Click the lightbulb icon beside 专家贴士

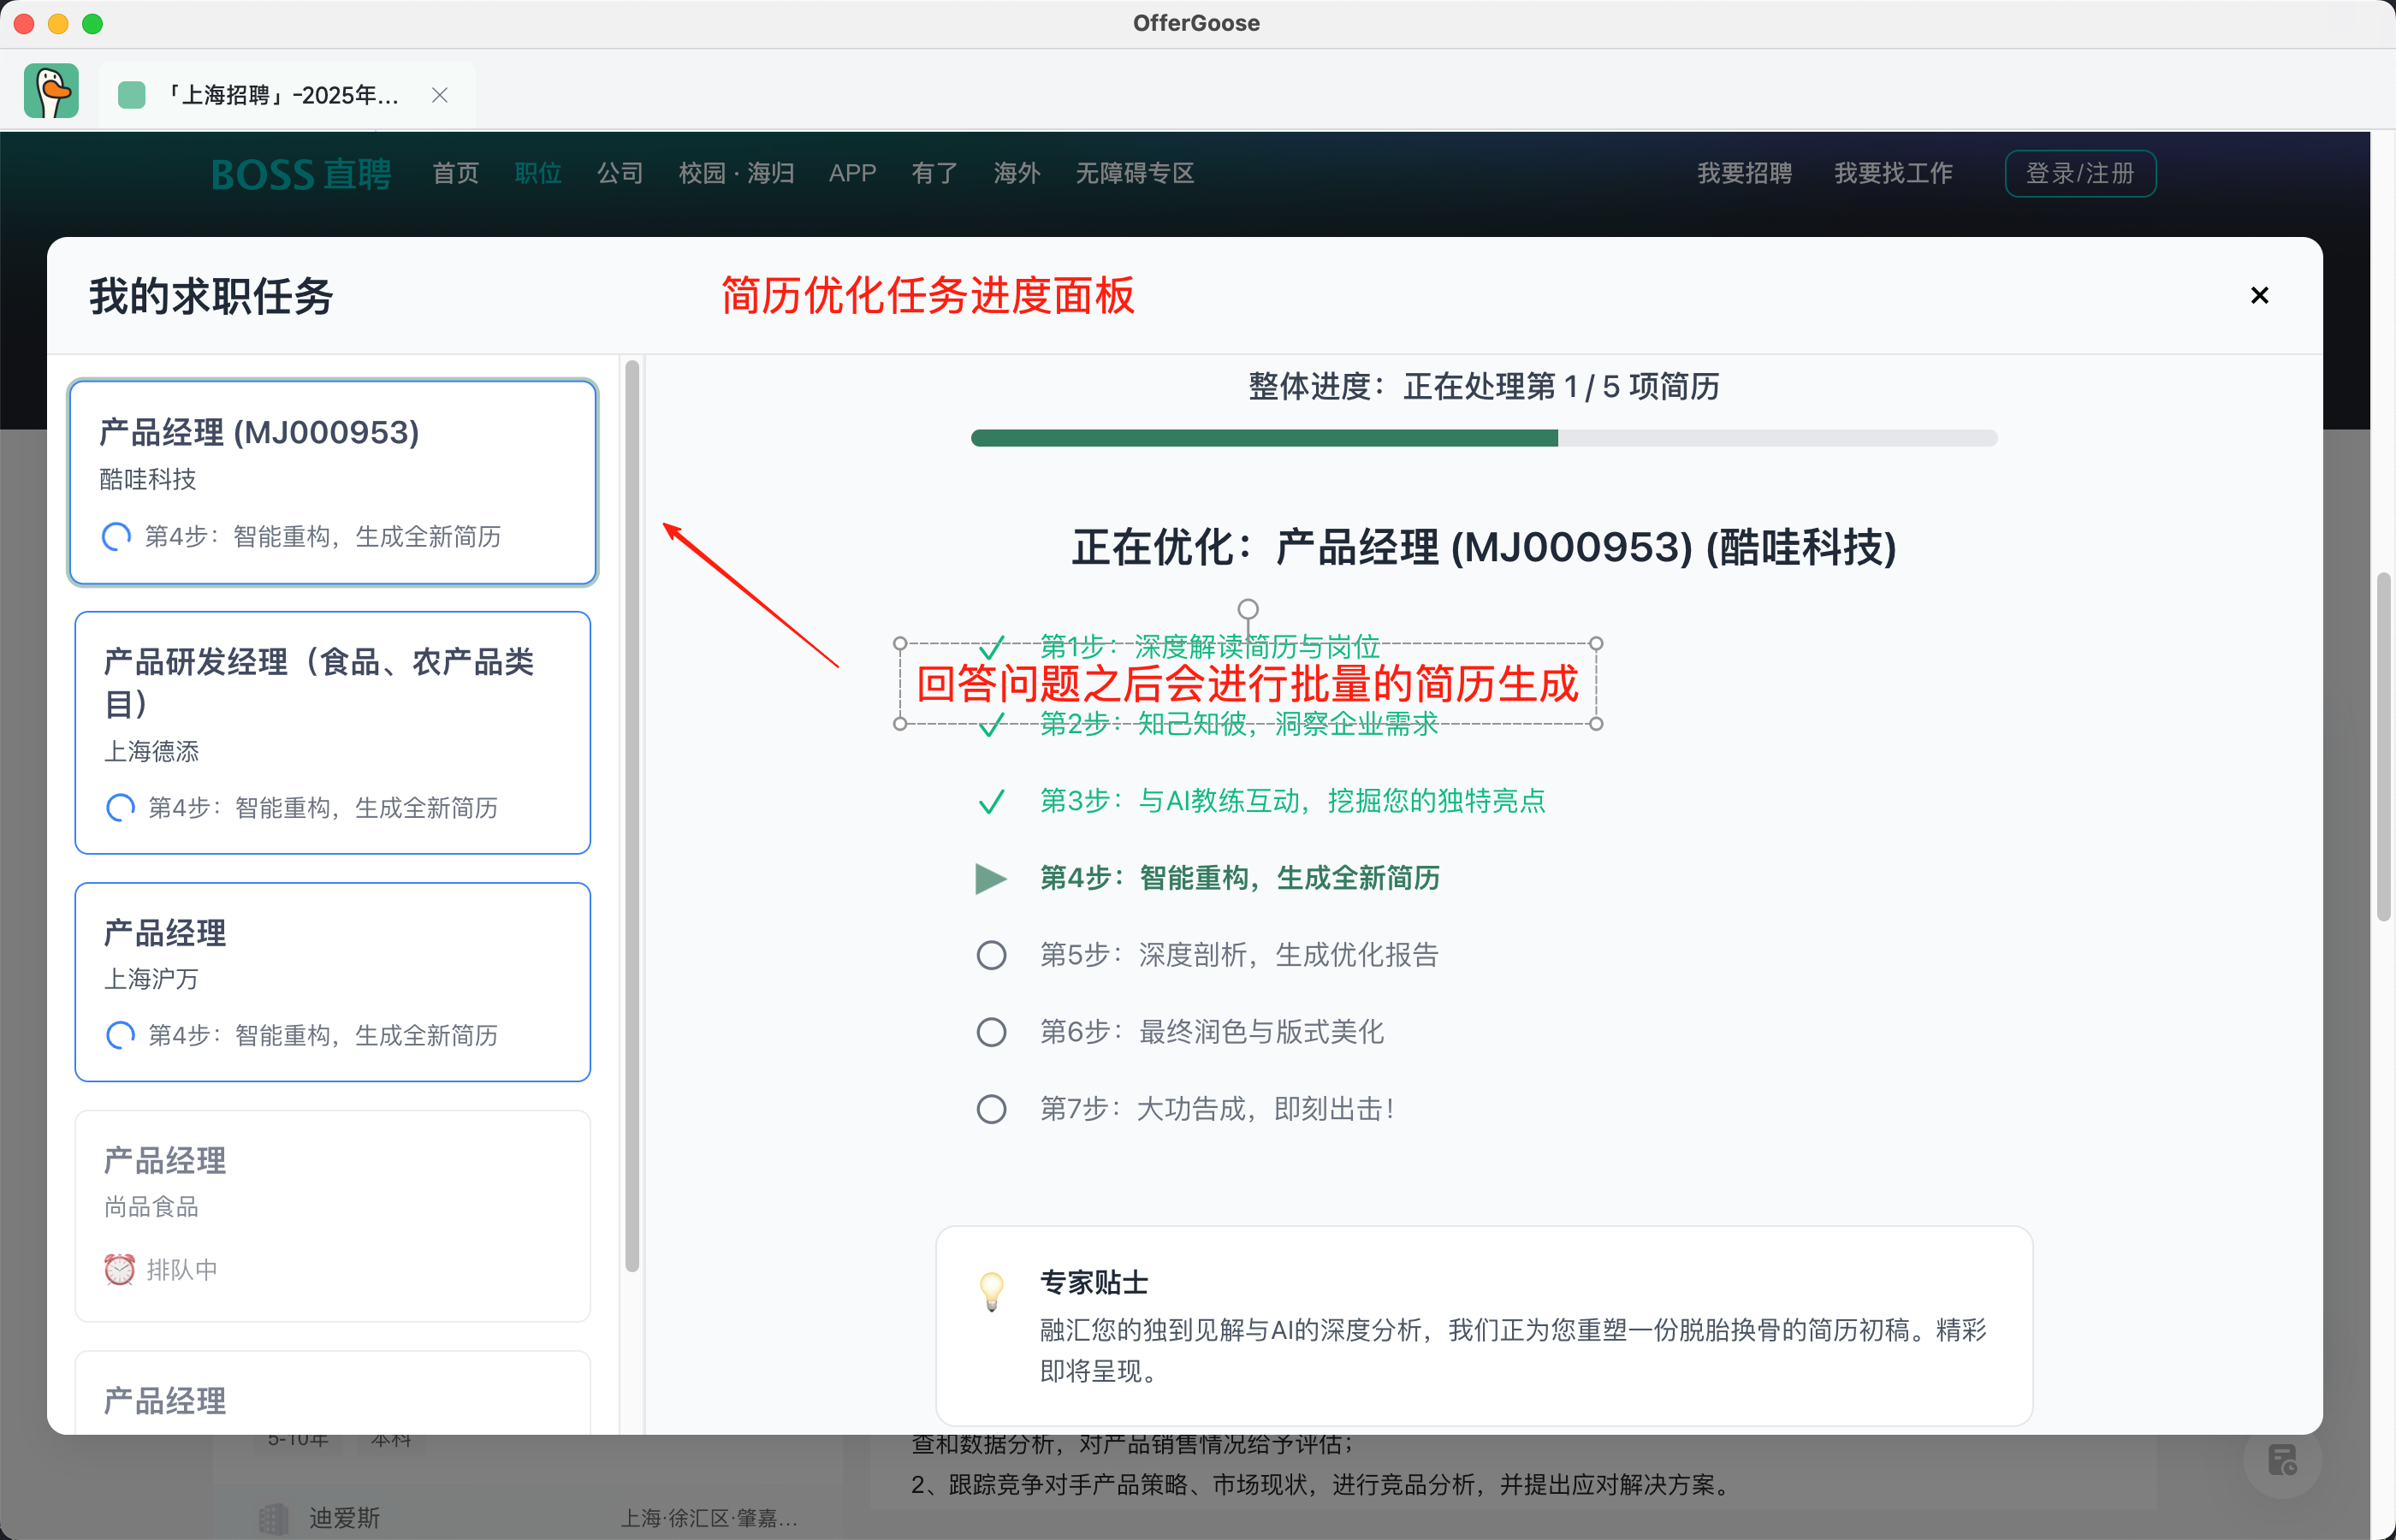pyautogui.click(x=991, y=1290)
